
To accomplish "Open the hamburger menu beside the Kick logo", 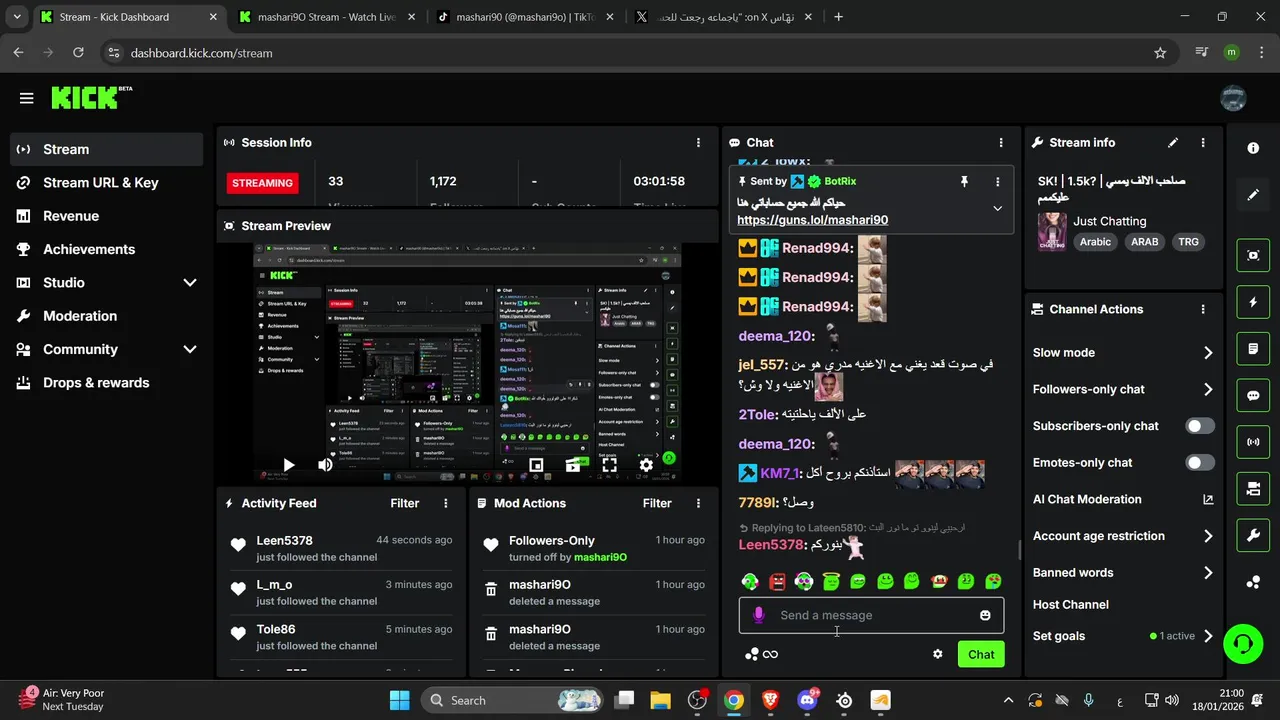I will (26, 98).
